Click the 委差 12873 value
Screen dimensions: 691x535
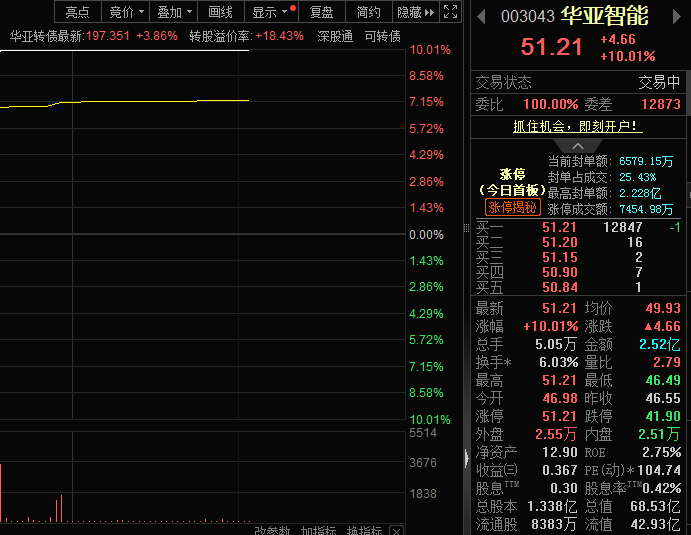[x=661, y=104]
